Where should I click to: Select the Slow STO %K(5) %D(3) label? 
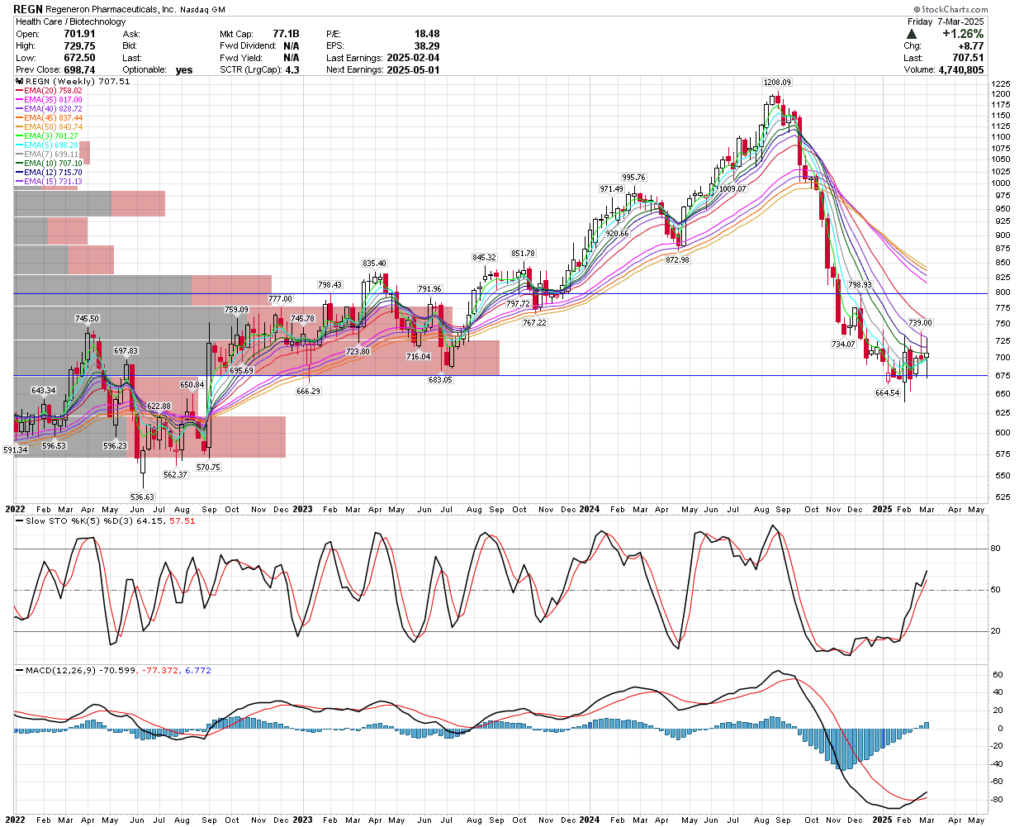click(x=80, y=520)
